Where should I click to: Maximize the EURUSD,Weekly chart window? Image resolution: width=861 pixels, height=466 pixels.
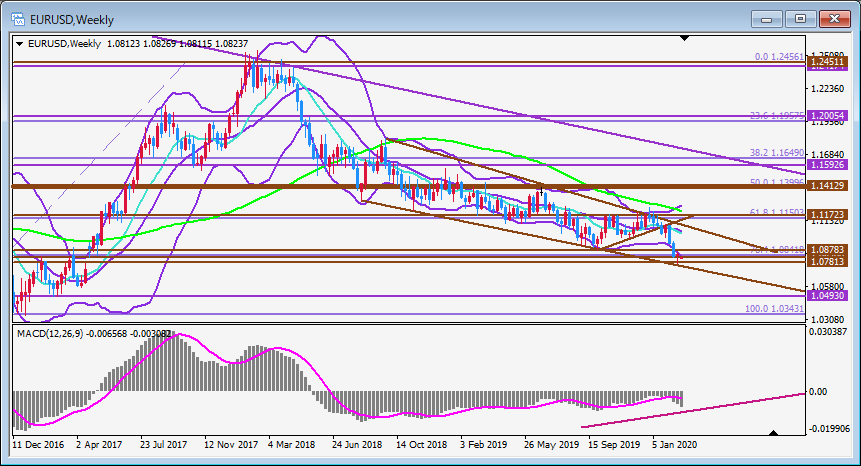point(800,19)
